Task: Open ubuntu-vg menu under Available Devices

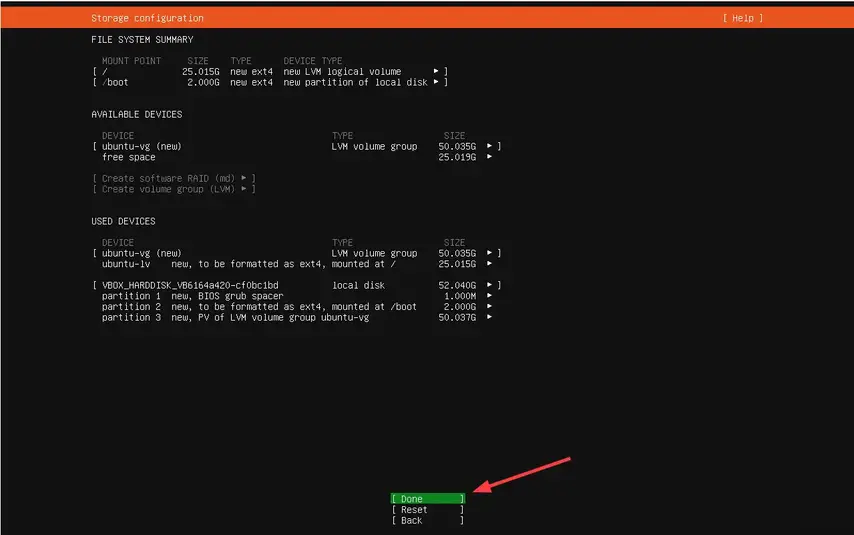Action: tap(489, 146)
